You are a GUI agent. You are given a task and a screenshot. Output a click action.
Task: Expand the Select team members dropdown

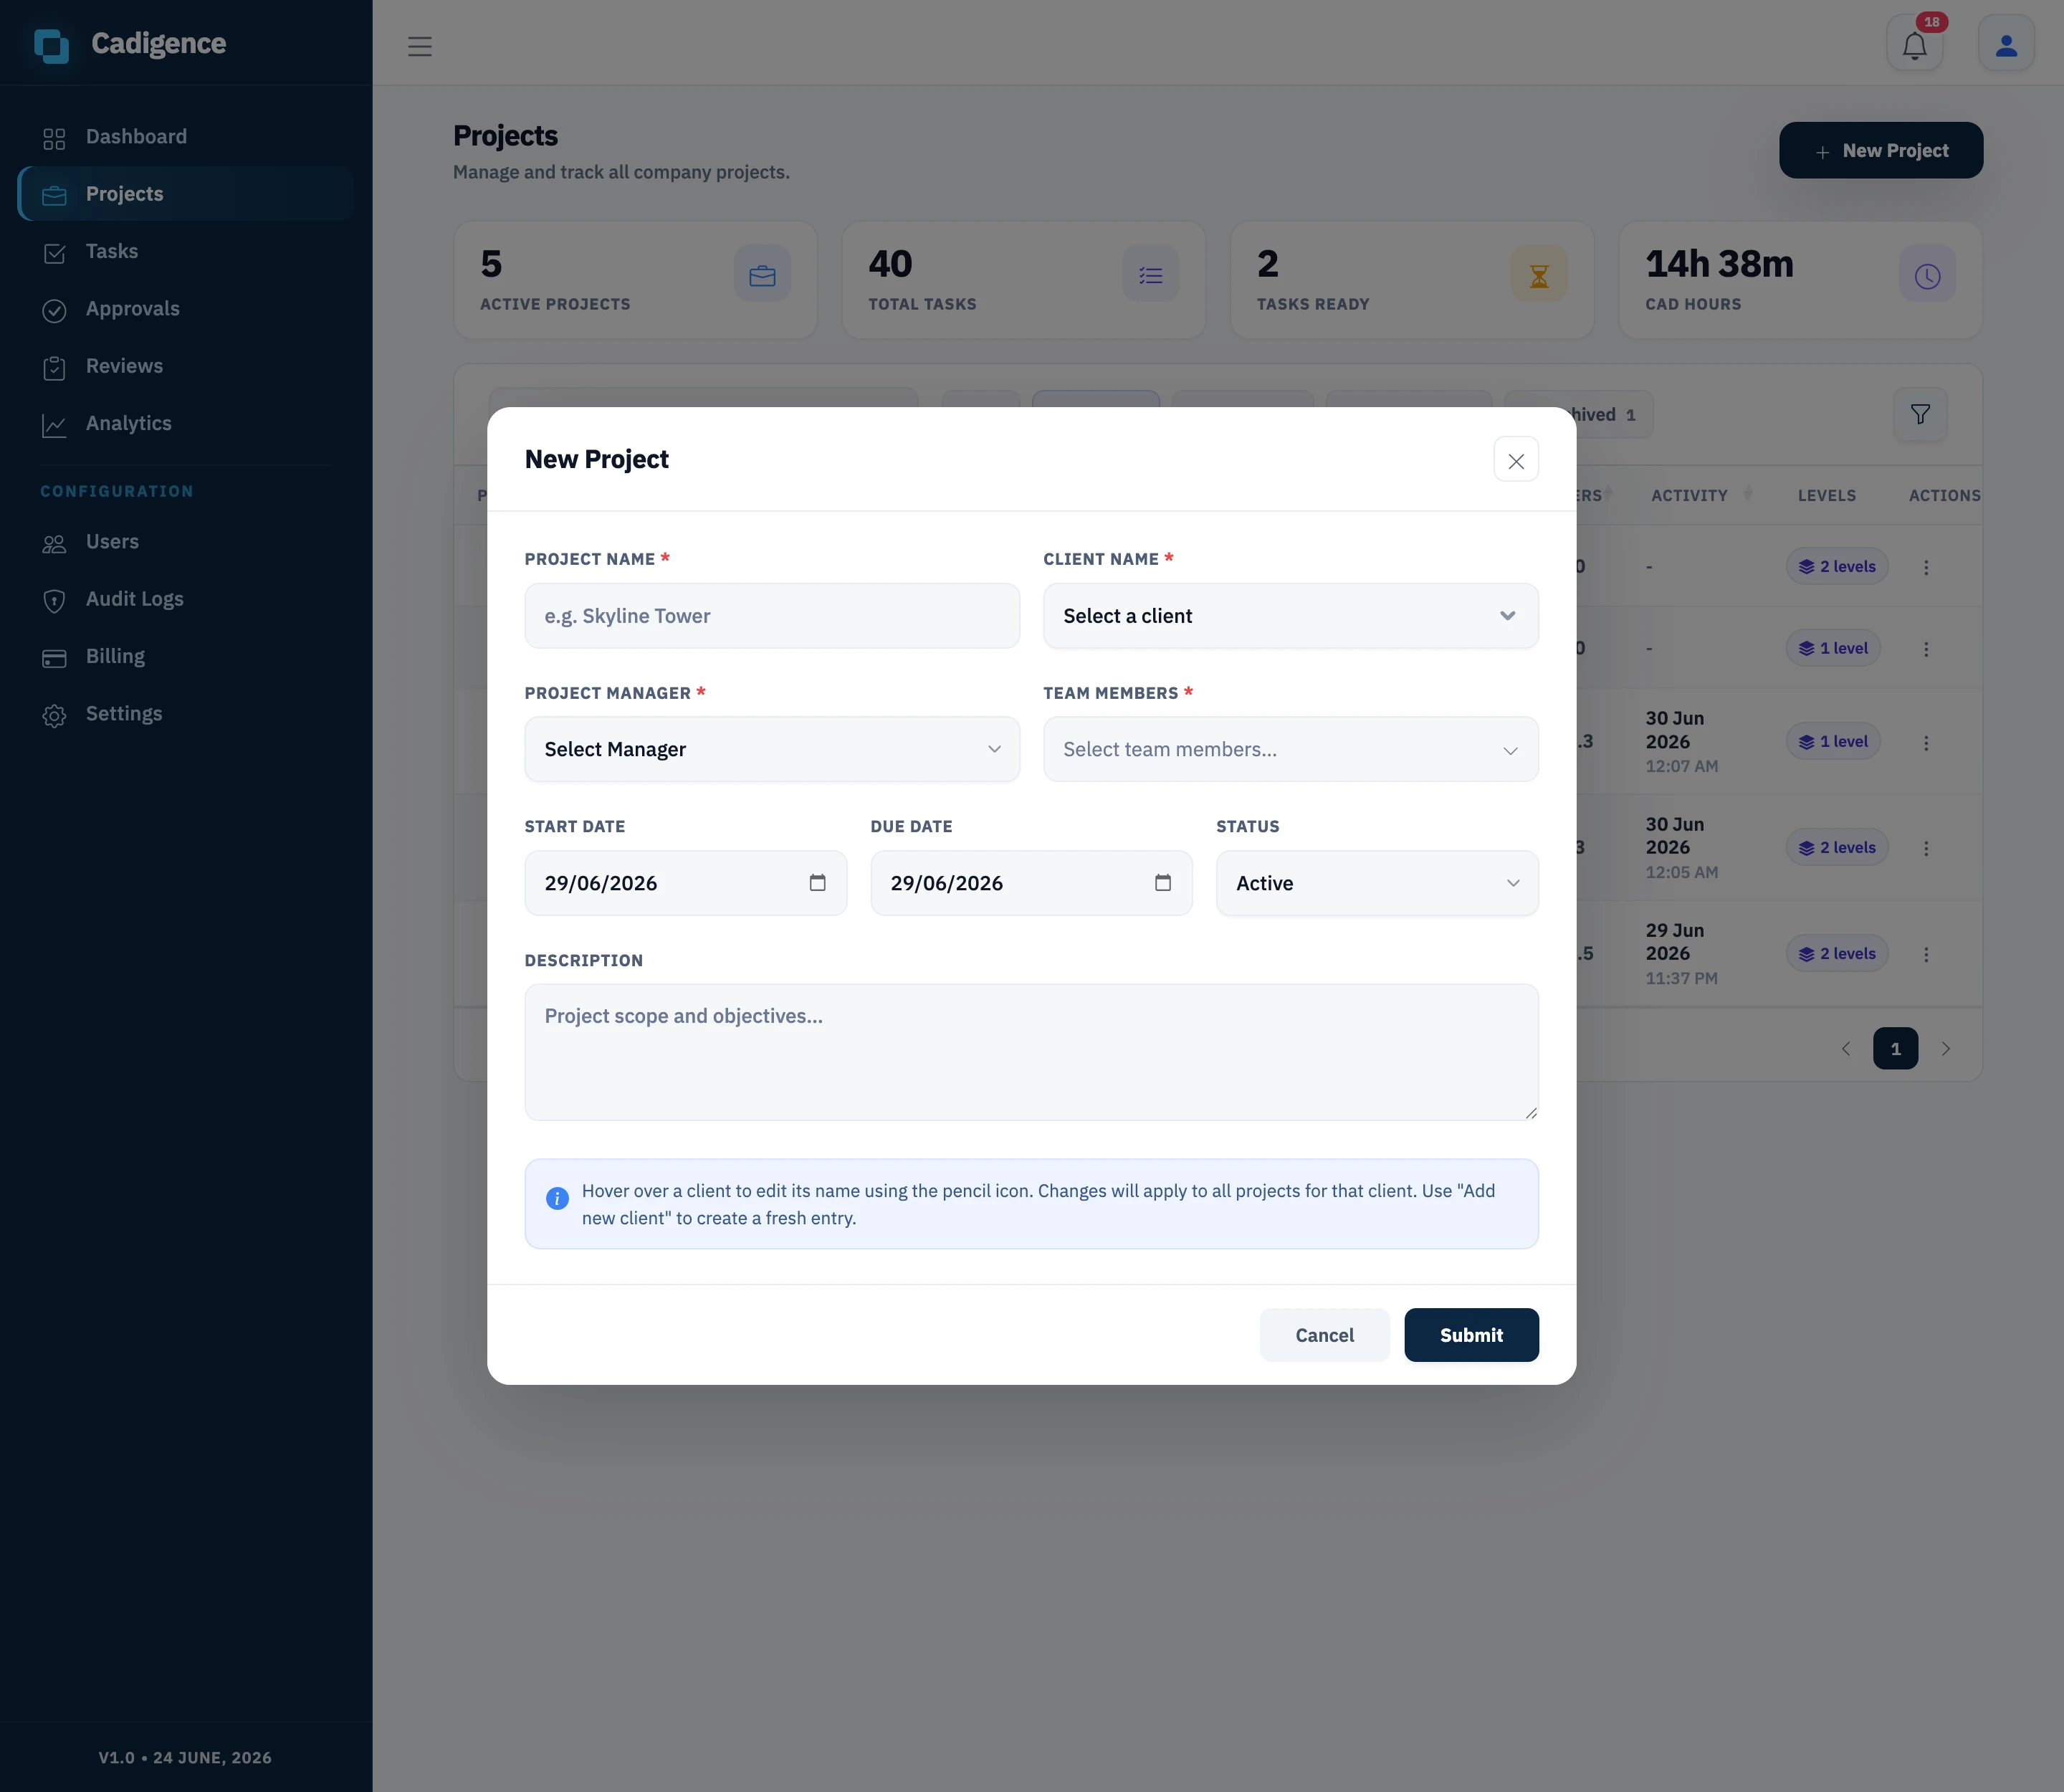1290,749
